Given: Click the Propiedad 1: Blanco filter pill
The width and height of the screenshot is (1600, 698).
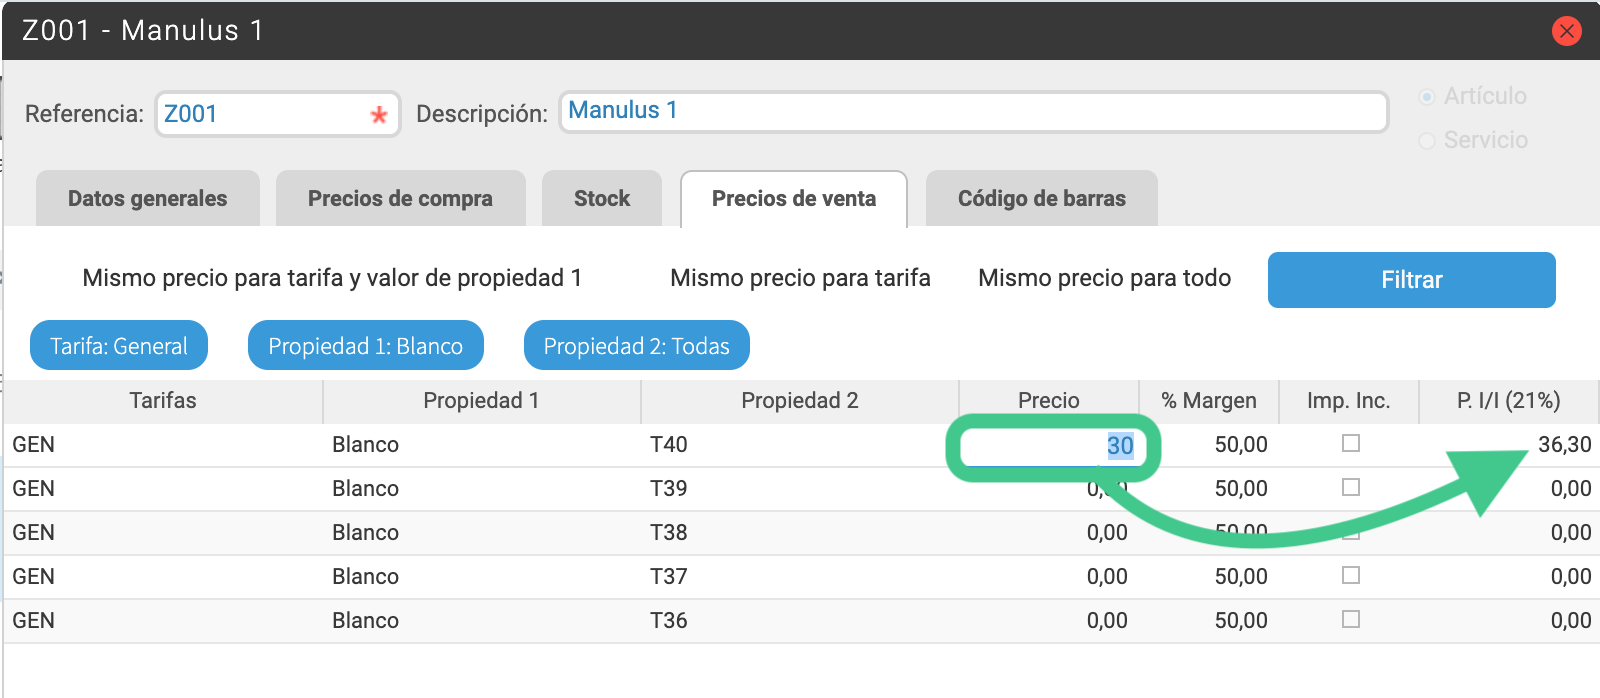Looking at the screenshot, I should tap(366, 345).
